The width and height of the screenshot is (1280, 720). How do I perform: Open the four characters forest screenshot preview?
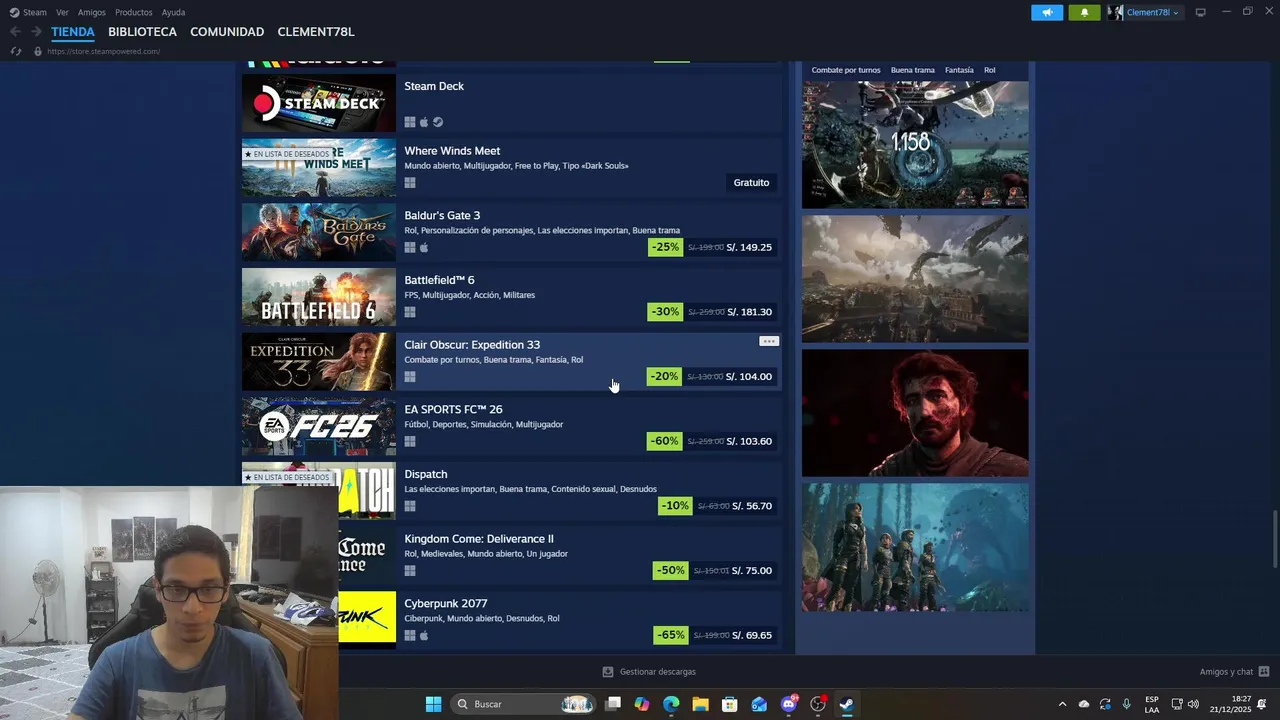click(x=915, y=548)
